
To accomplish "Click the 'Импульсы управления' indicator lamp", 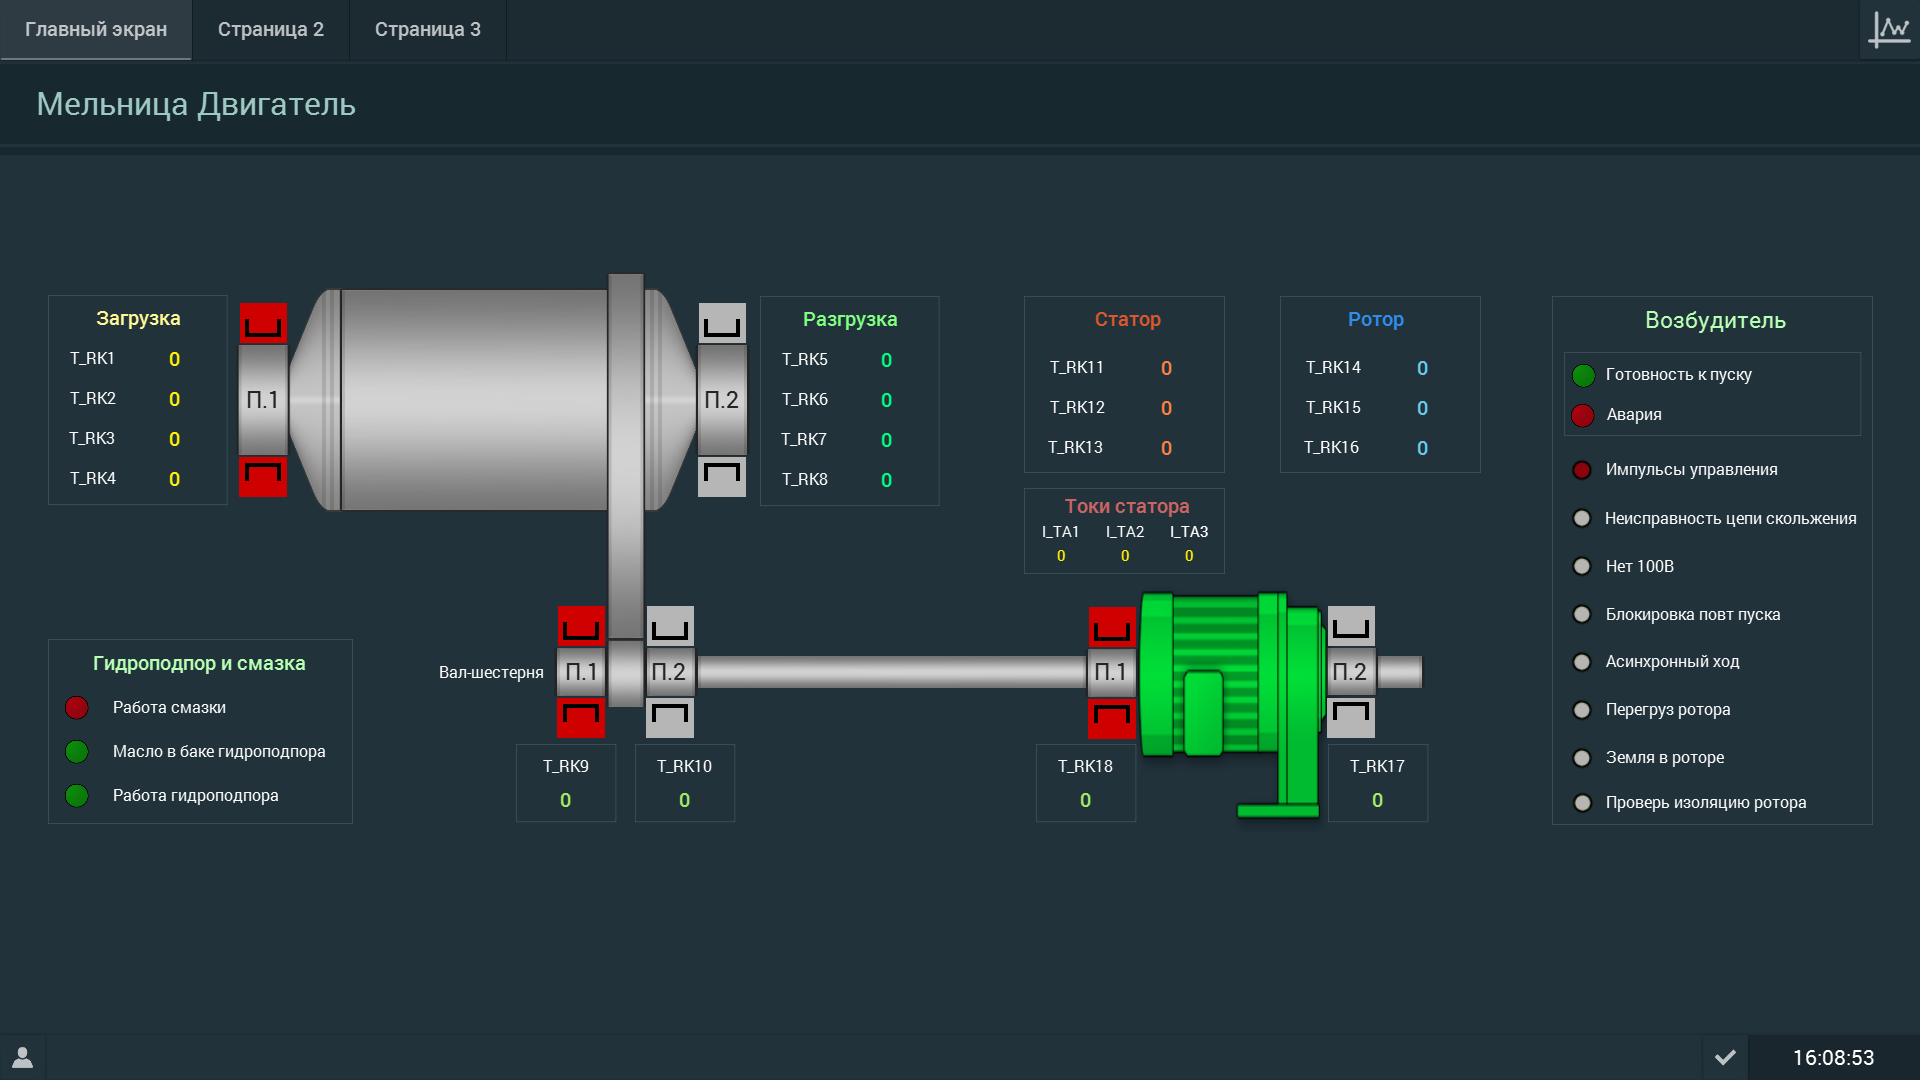I will point(1582,470).
